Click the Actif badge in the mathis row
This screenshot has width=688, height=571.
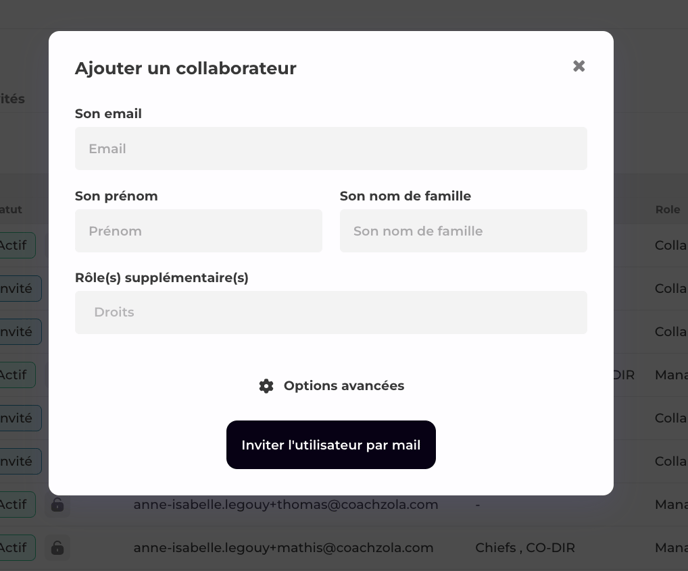[14, 548]
